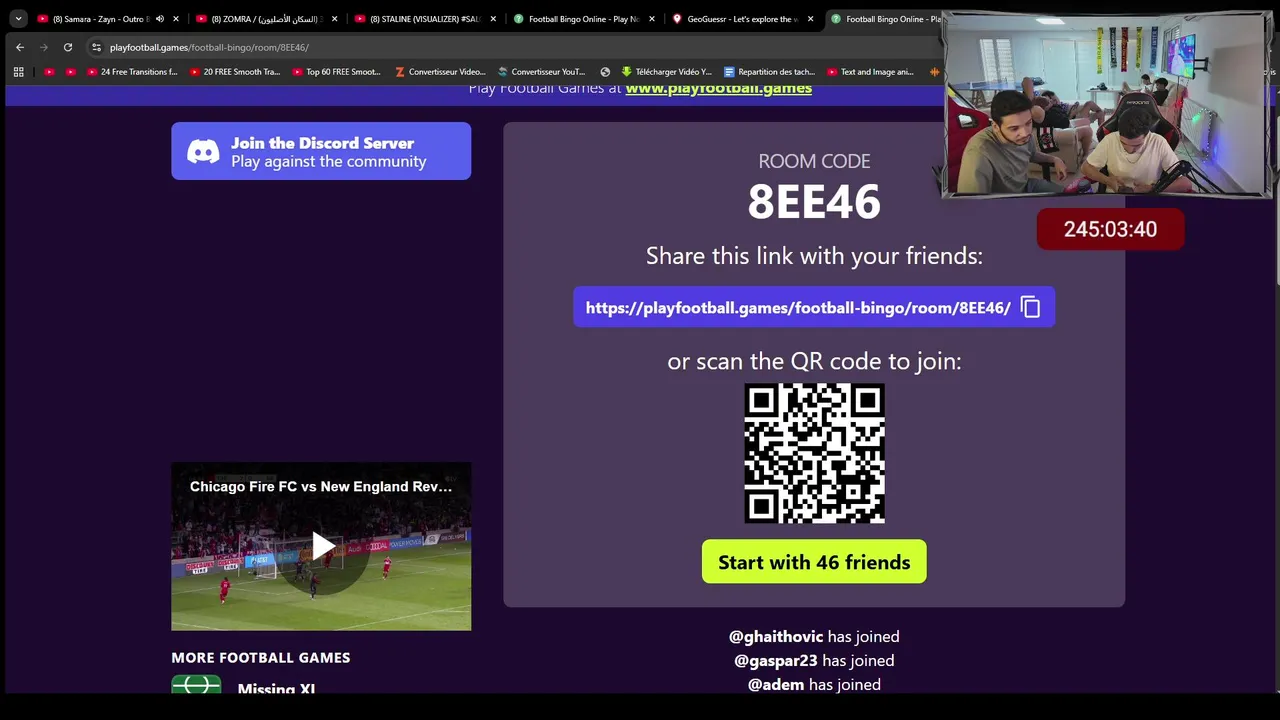This screenshot has height=720, width=1280.
Task: Click the Discord logo icon
Action: click(203, 152)
